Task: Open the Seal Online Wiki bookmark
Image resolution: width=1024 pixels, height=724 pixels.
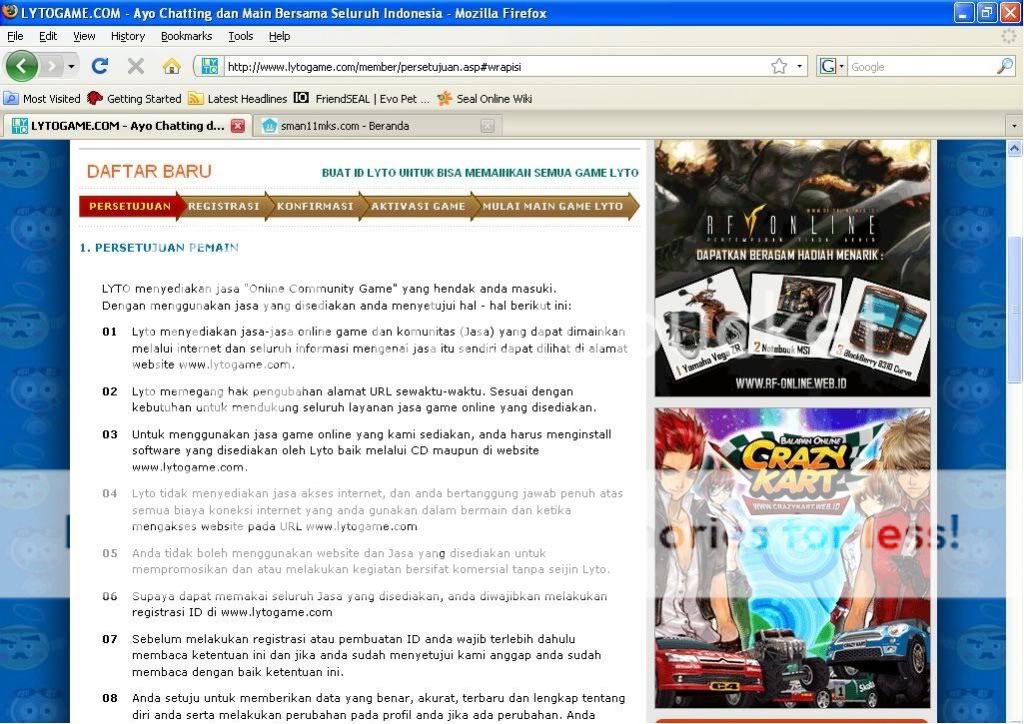Action: [x=484, y=99]
